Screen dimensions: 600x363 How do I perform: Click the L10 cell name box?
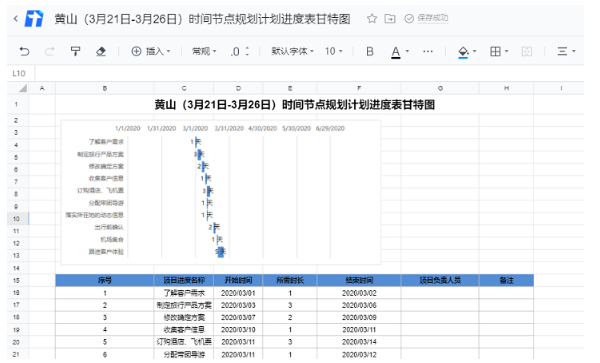tap(19, 73)
